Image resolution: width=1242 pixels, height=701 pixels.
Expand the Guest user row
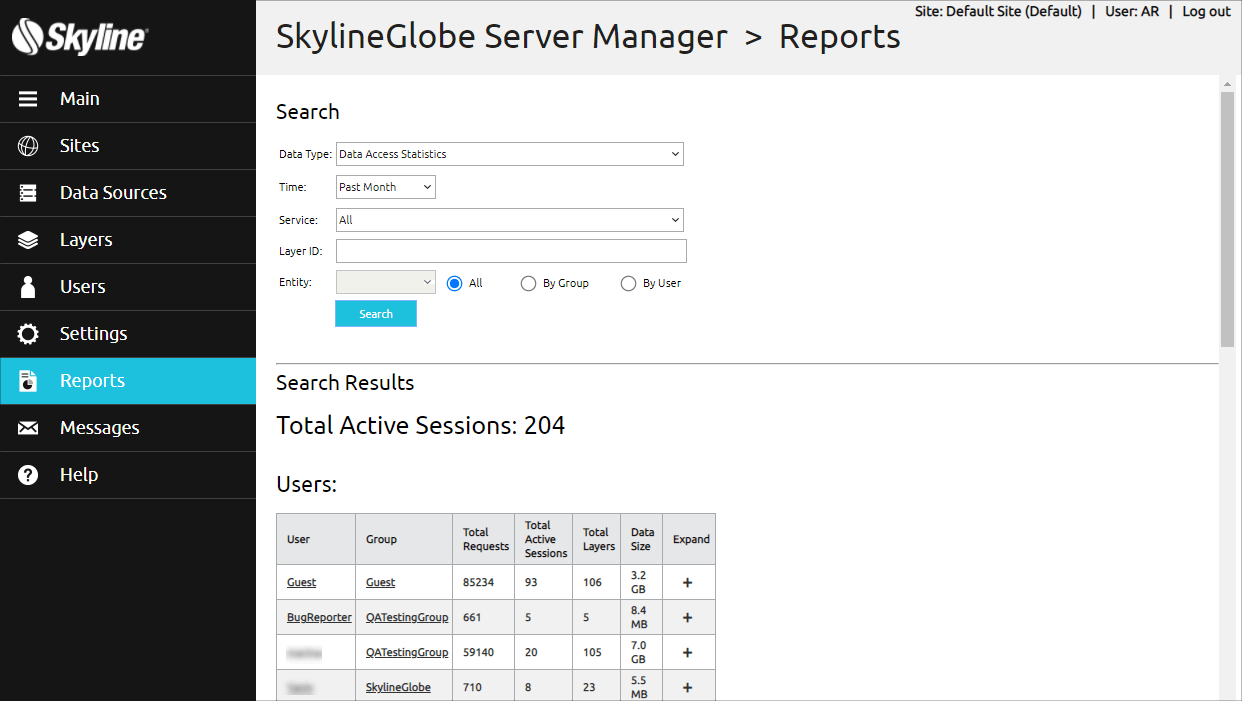[x=687, y=583]
